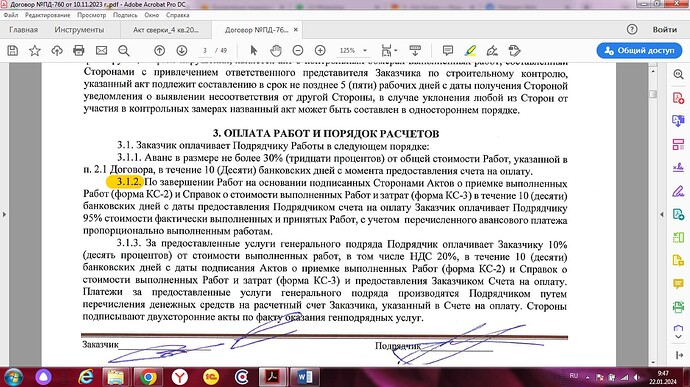The image size is (690, 387).
Task: Click the Общий доступ button
Action: [x=639, y=51]
